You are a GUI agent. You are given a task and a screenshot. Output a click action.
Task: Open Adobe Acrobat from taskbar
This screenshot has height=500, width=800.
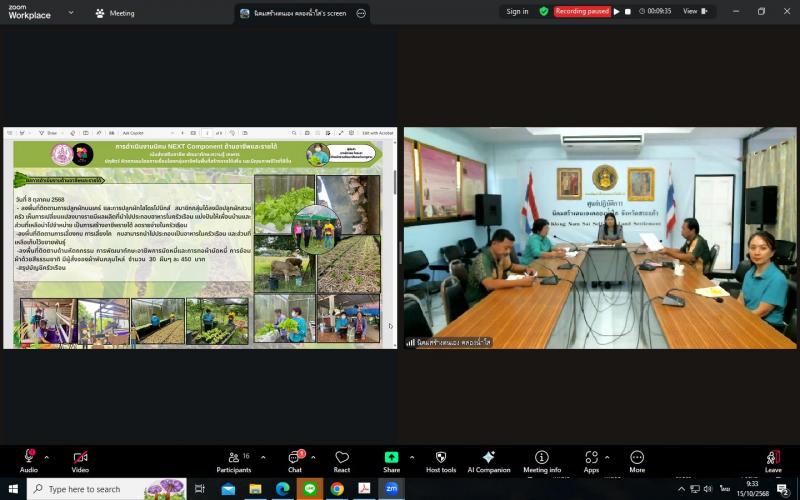click(364, 489)
